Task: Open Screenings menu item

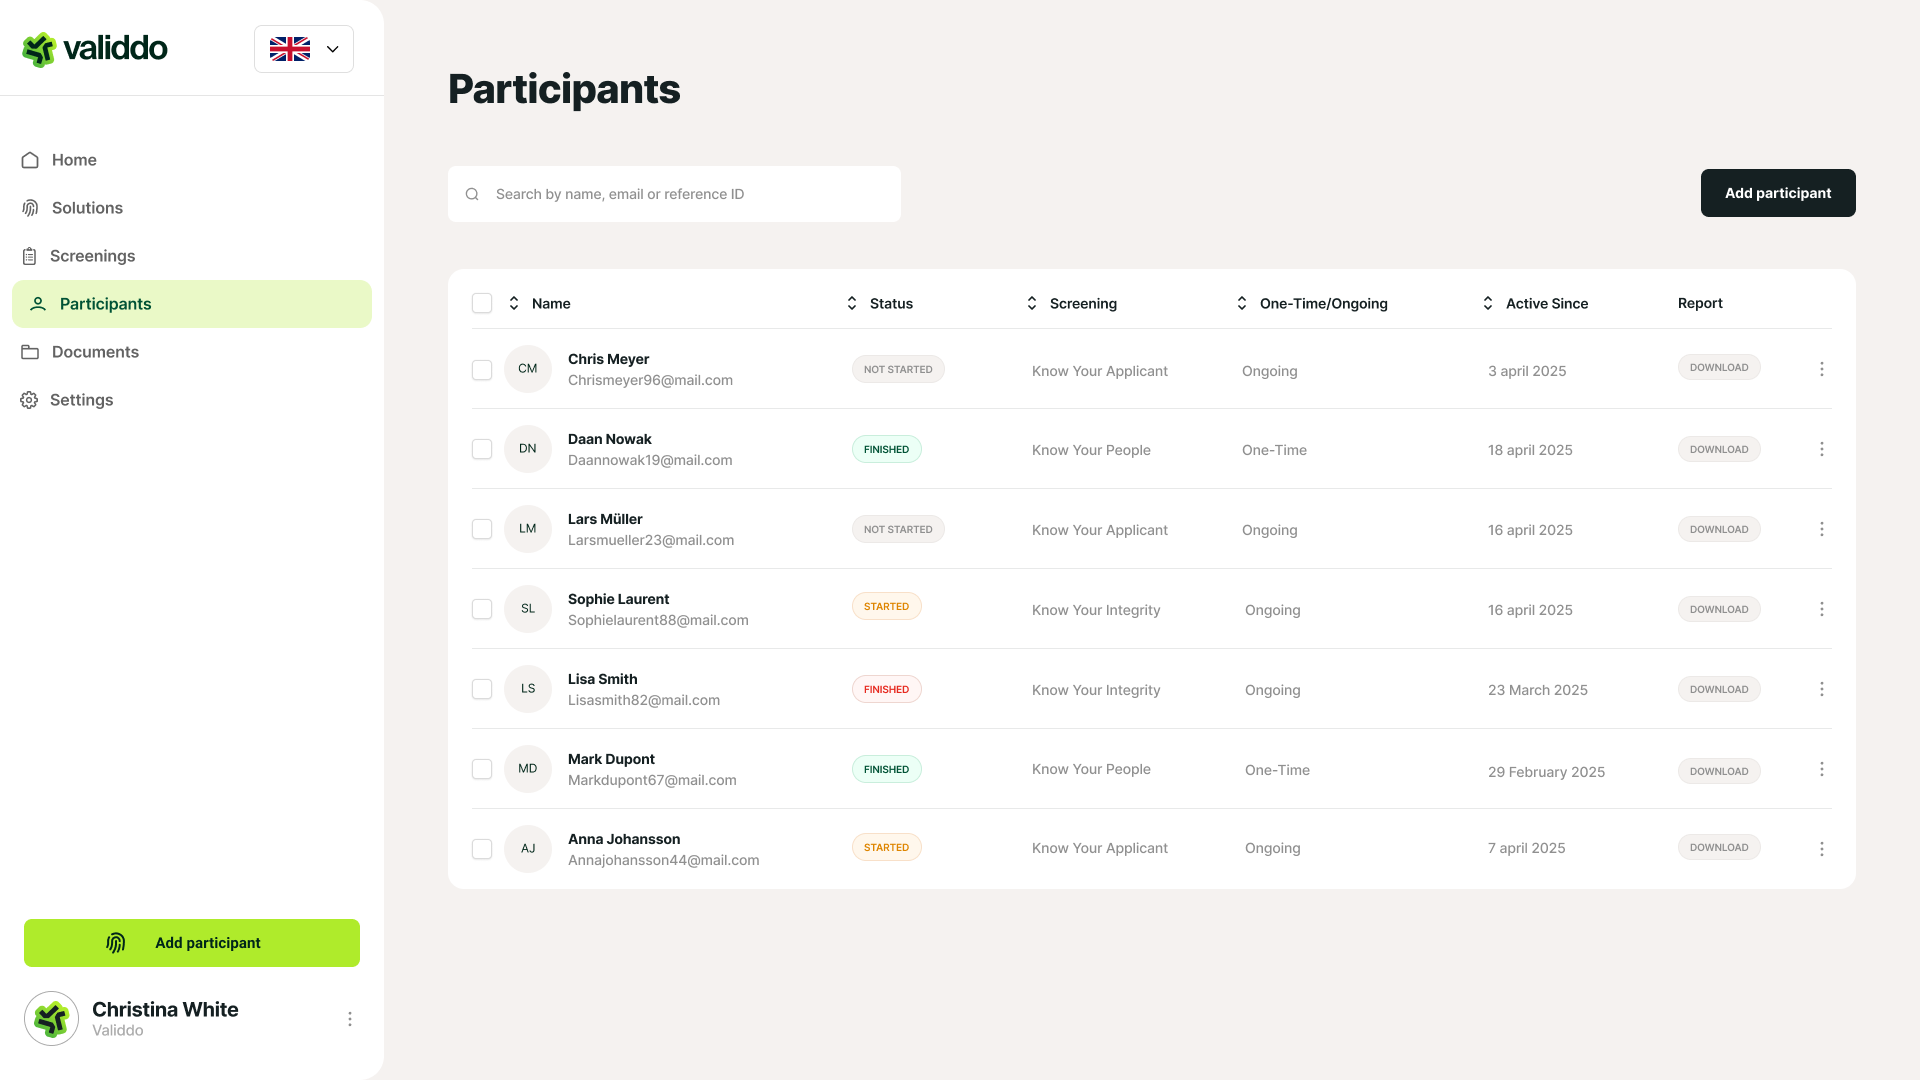Action: click(x=92, y=256)
